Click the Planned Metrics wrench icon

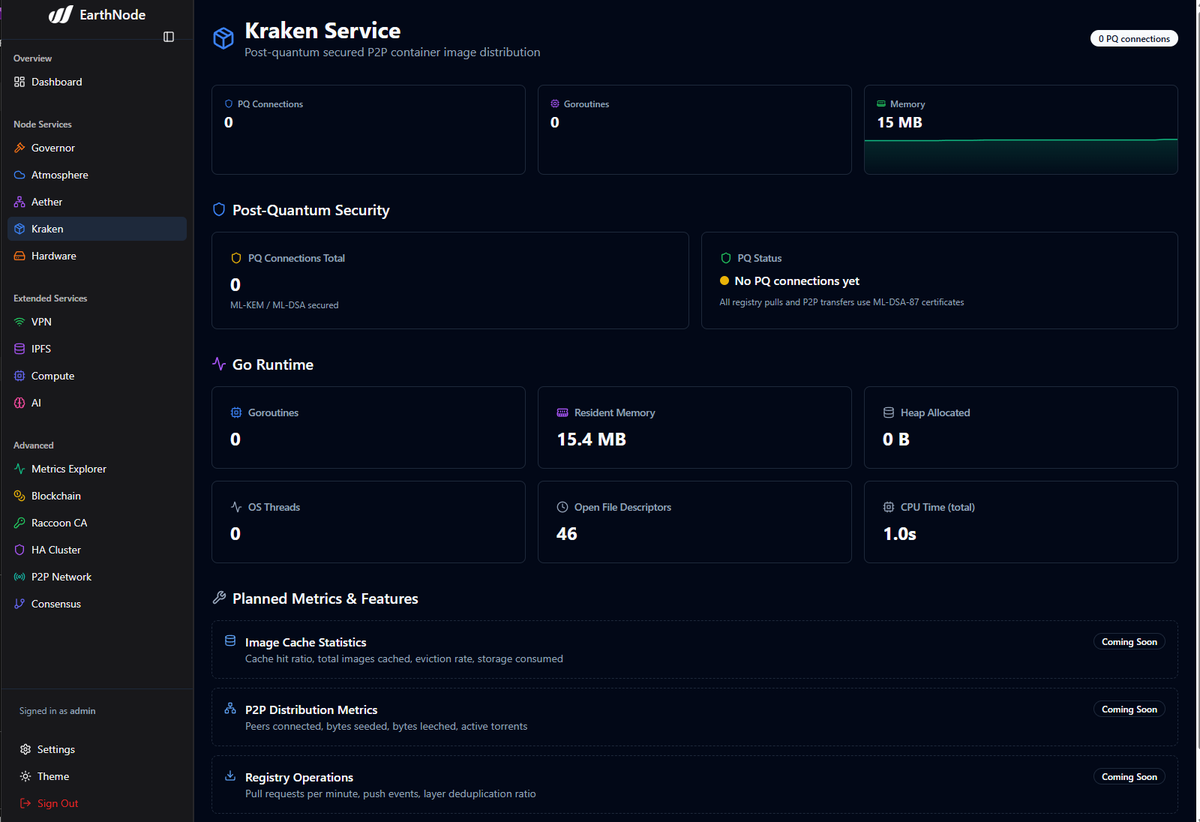[x=219, y=598]
